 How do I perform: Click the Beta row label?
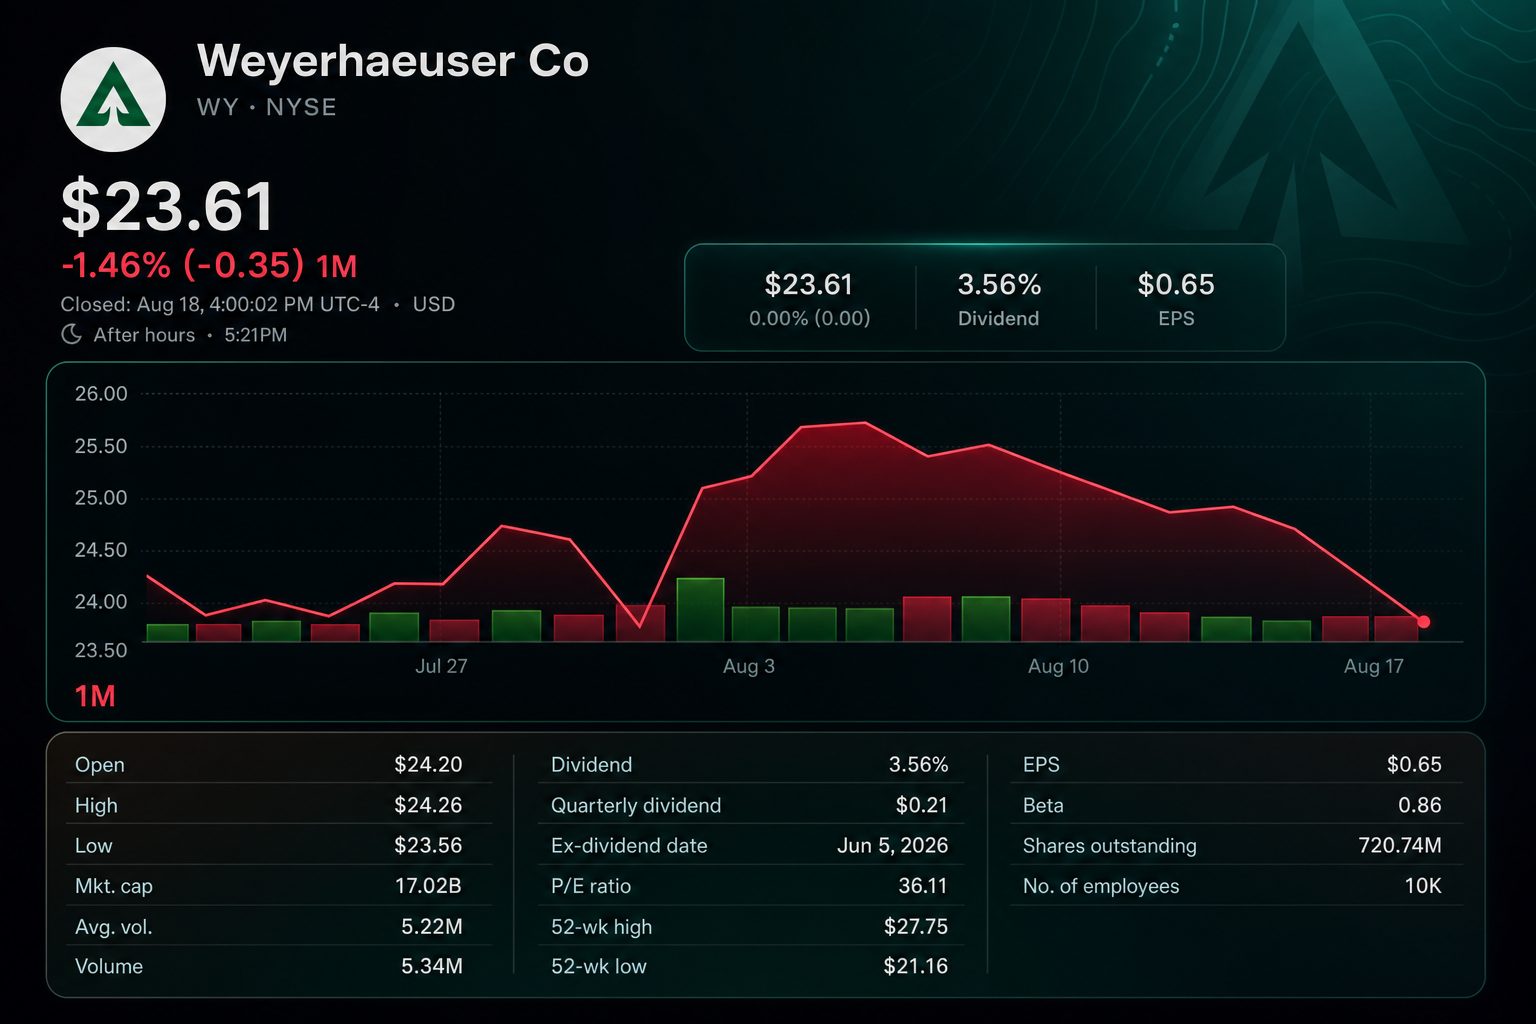click(x=1043, y=806)
